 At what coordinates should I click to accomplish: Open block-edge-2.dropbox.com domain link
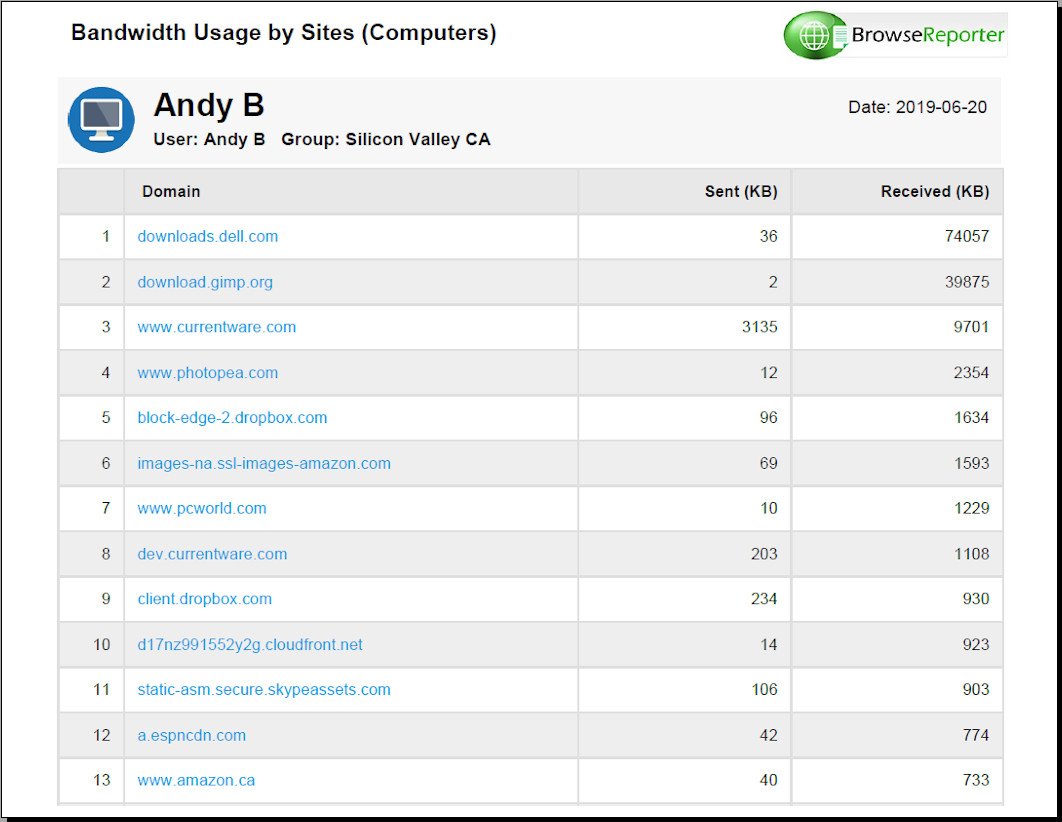click(232, 418)
